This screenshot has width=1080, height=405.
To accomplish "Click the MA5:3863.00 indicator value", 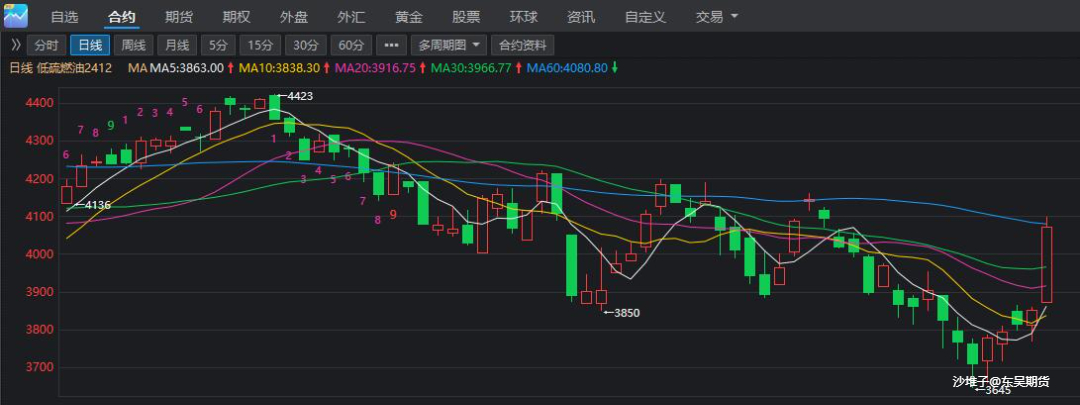I will click(x=187, y=68).
